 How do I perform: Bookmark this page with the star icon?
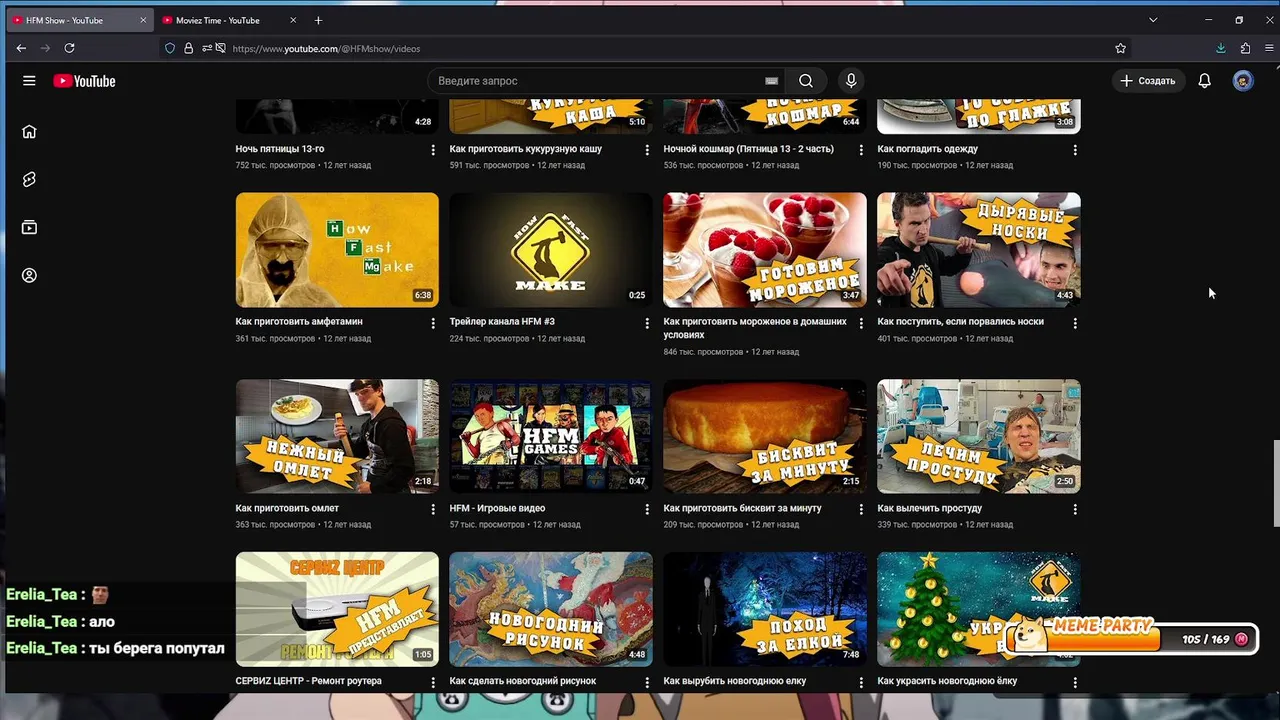click(1120, 48)
